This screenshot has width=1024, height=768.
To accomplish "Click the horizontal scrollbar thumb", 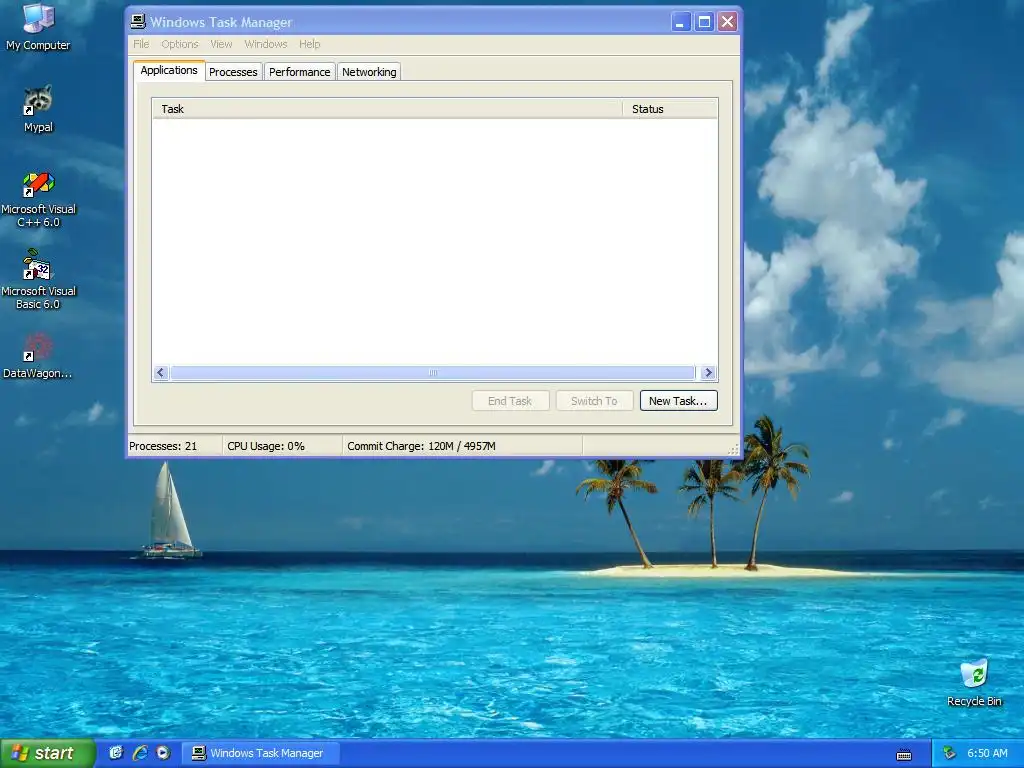I will (432, 373).
